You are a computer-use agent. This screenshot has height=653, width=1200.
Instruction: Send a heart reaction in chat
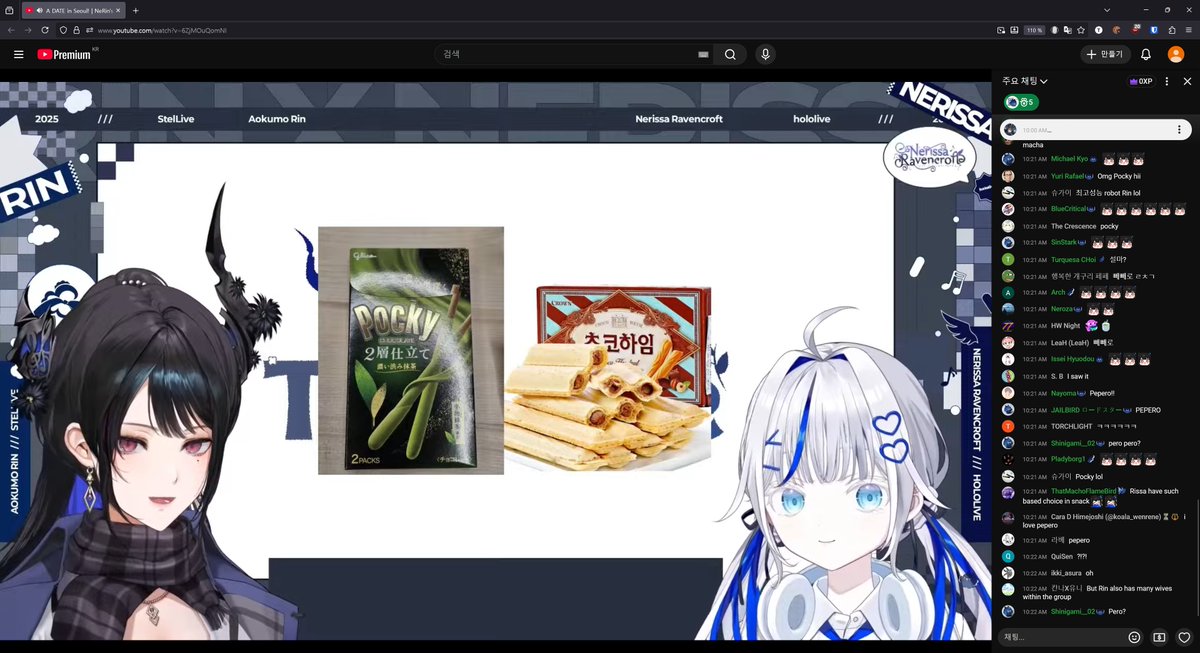tap(1184, 636)
